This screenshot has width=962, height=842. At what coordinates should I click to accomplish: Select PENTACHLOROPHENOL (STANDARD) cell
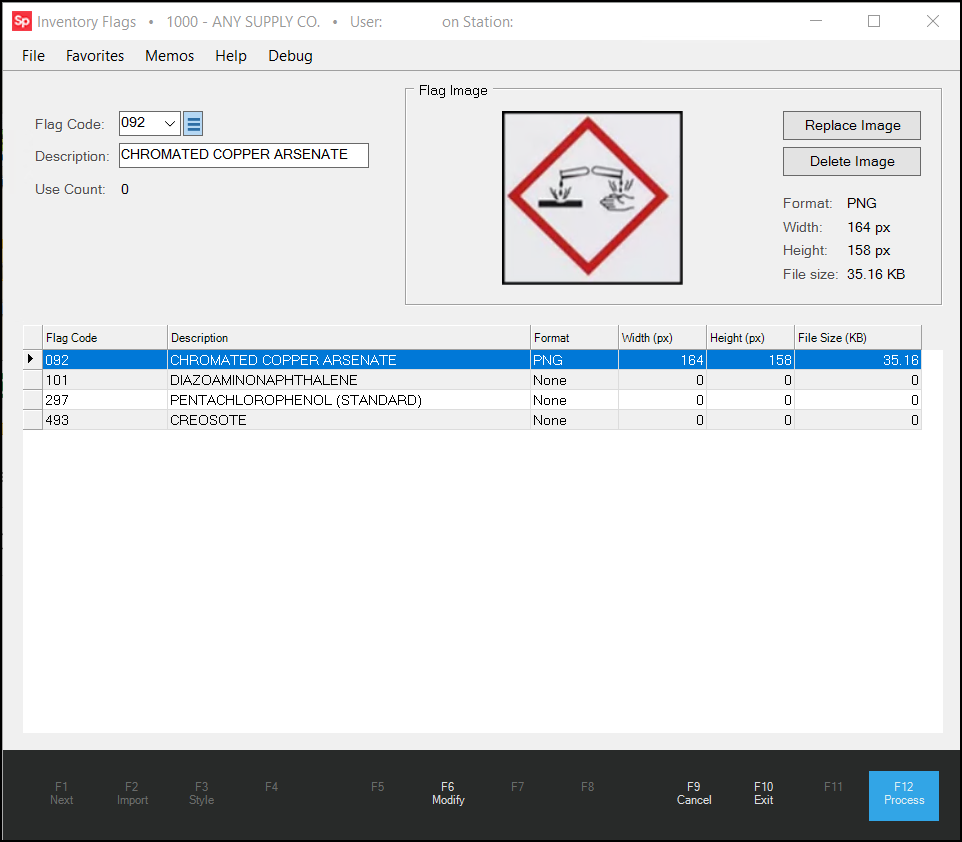pyautogui.click(x=348, y=400)
